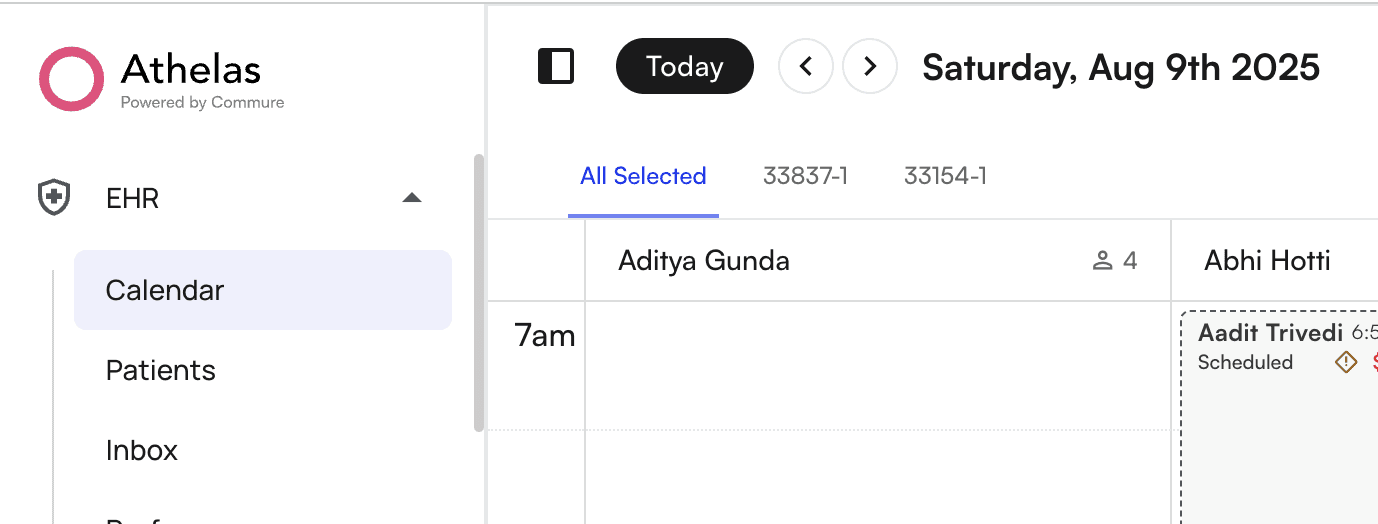Click the patient count person icon
Viewport: 1378px width, 524px height.
[1103, 261]
